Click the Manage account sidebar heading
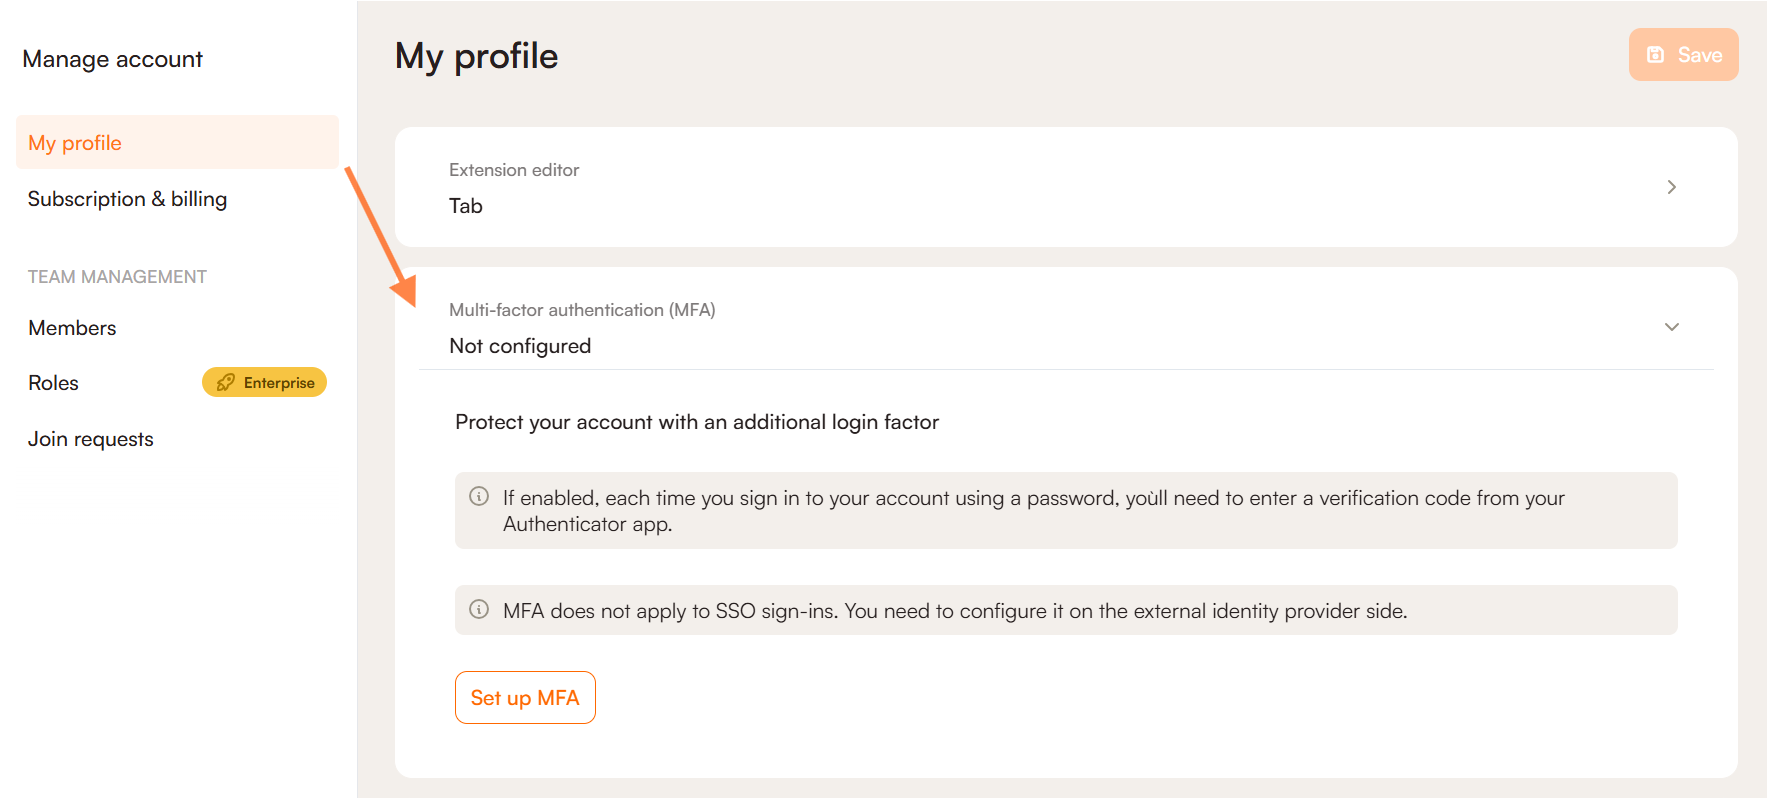 (112, 59)
